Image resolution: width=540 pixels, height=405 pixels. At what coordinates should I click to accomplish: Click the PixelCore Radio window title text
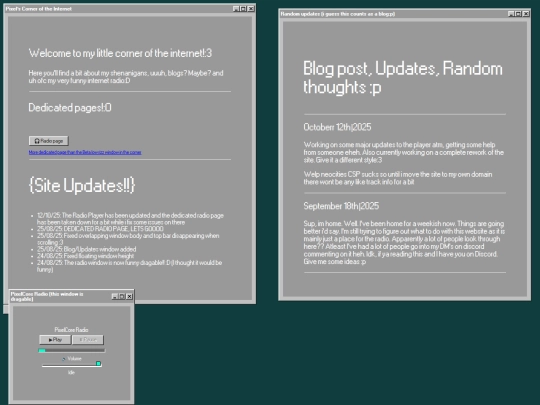[x=47, y=297]
